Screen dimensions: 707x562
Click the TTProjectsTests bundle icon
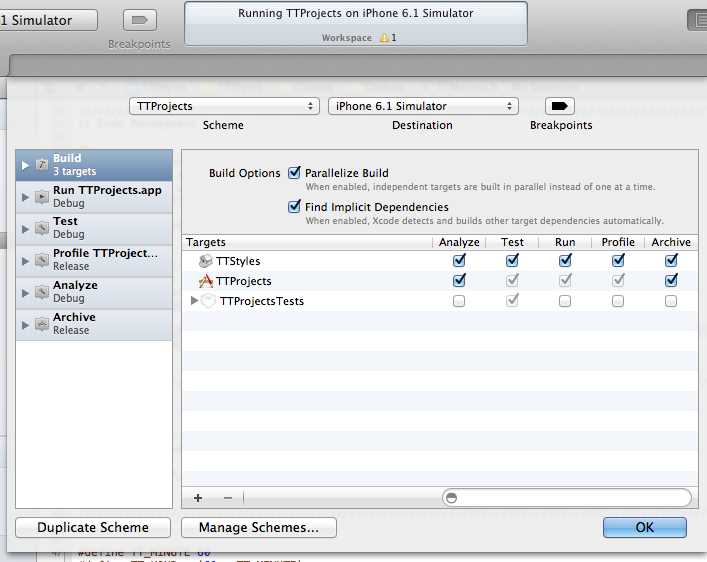click(x=208, y=301)
